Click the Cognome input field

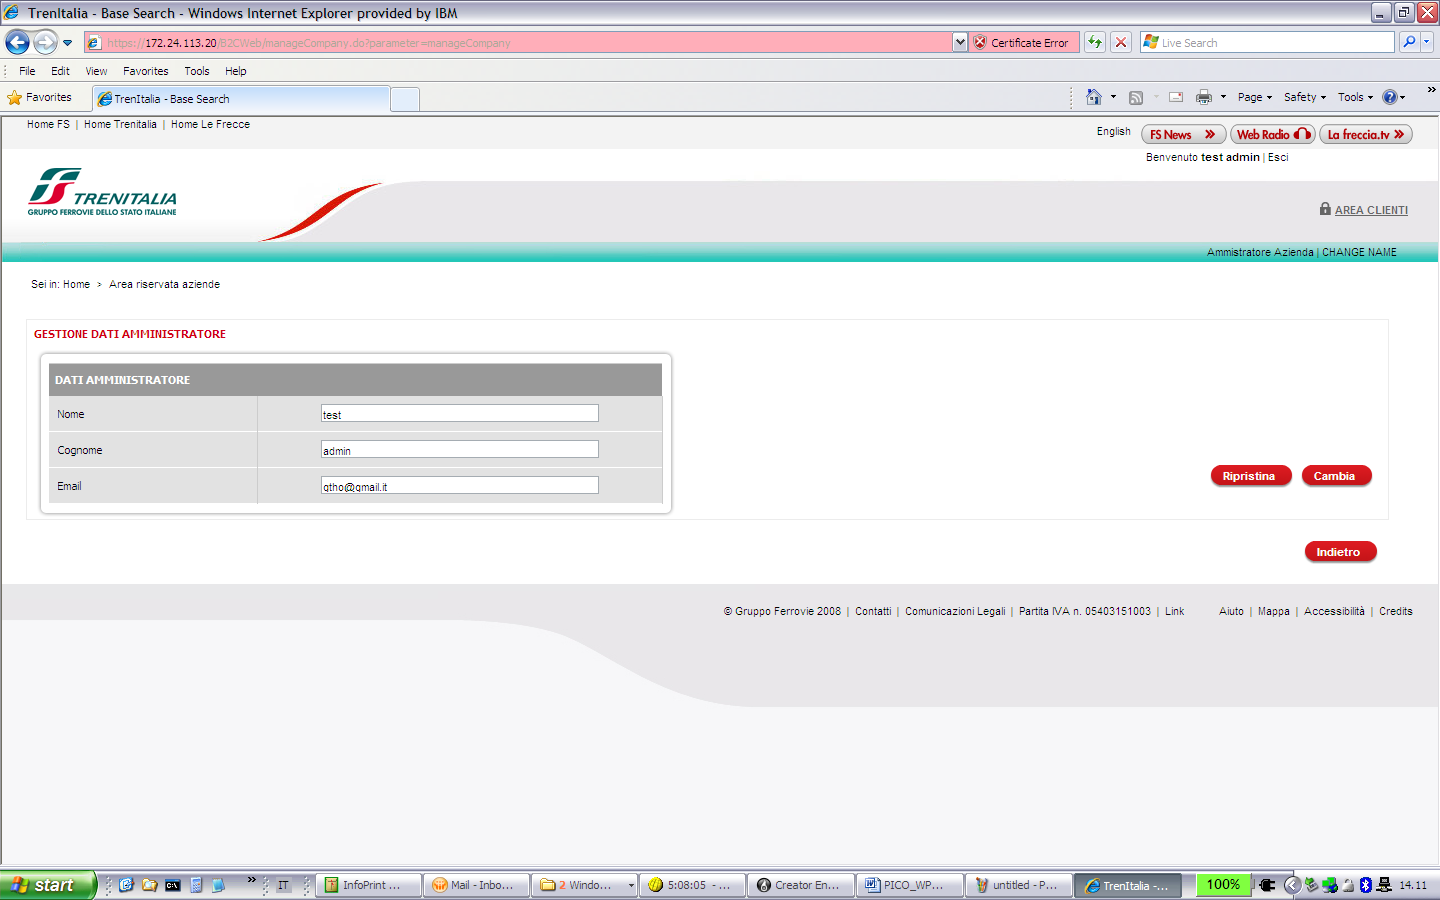[460, 449]
